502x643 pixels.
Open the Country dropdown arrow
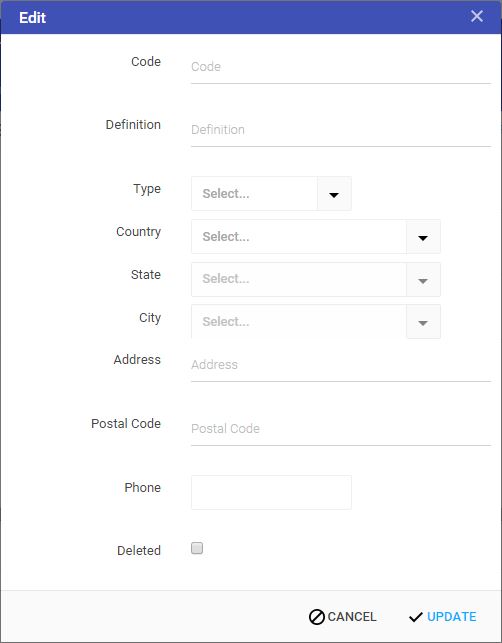[423, 237]
